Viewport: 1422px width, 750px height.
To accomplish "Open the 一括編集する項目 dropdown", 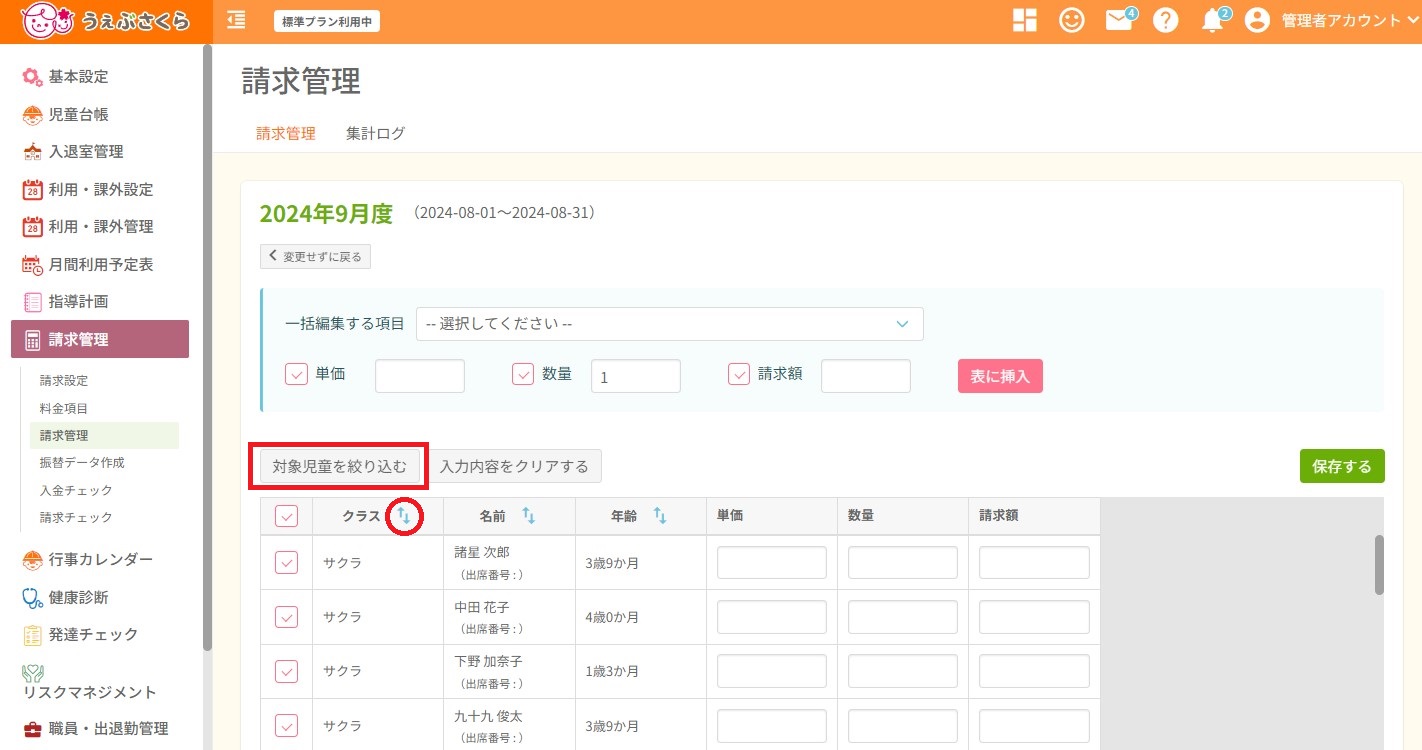I will pos(670,324).
